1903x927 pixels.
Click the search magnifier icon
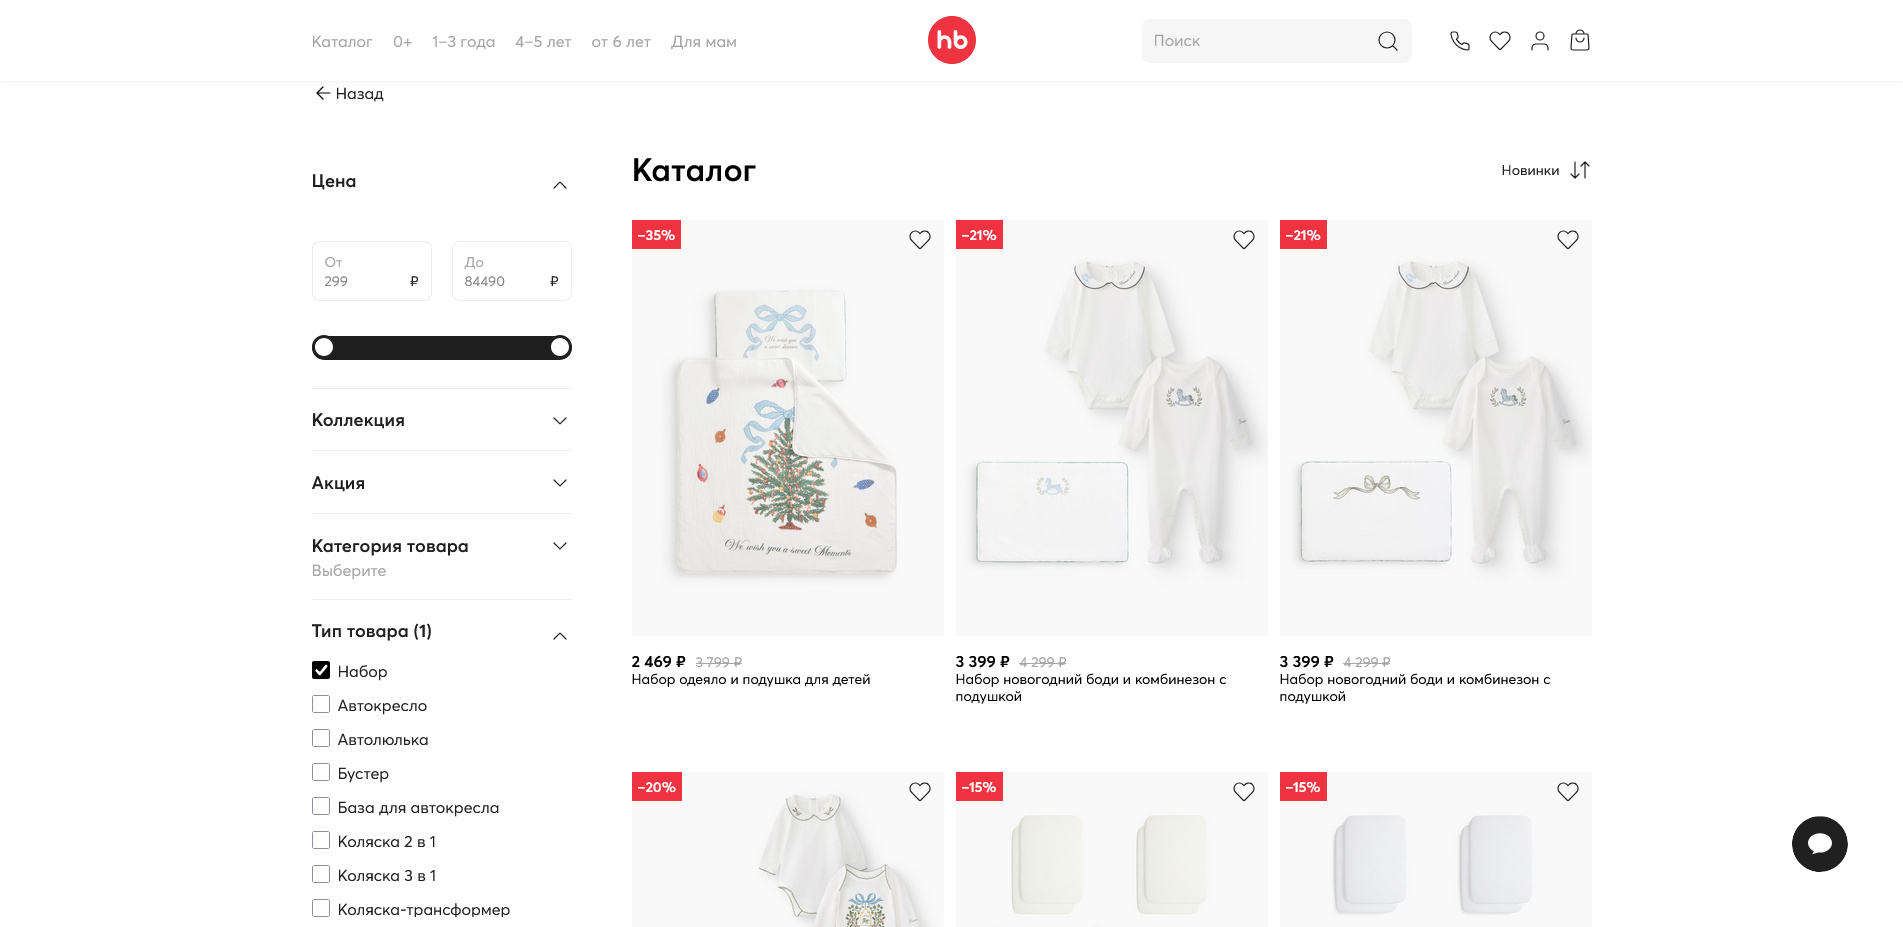1387,41
